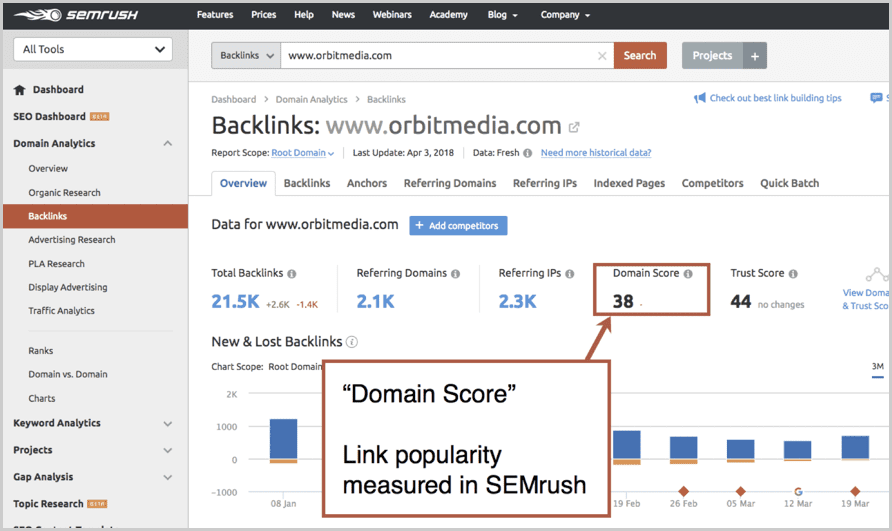
Task: Click the beta badge next to SEO Dashboard
Action: (x=100, y=117)
